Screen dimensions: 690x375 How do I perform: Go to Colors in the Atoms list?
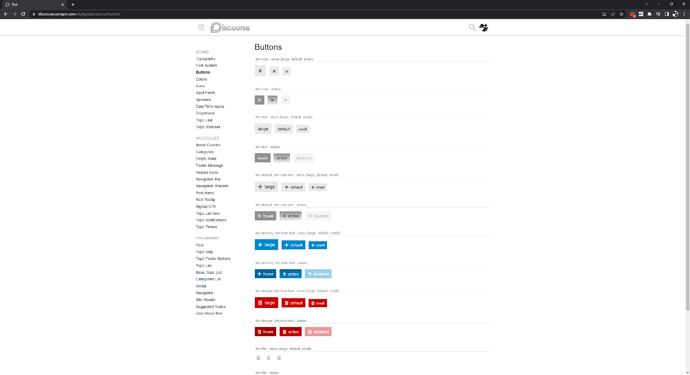(x=201, y=79)
